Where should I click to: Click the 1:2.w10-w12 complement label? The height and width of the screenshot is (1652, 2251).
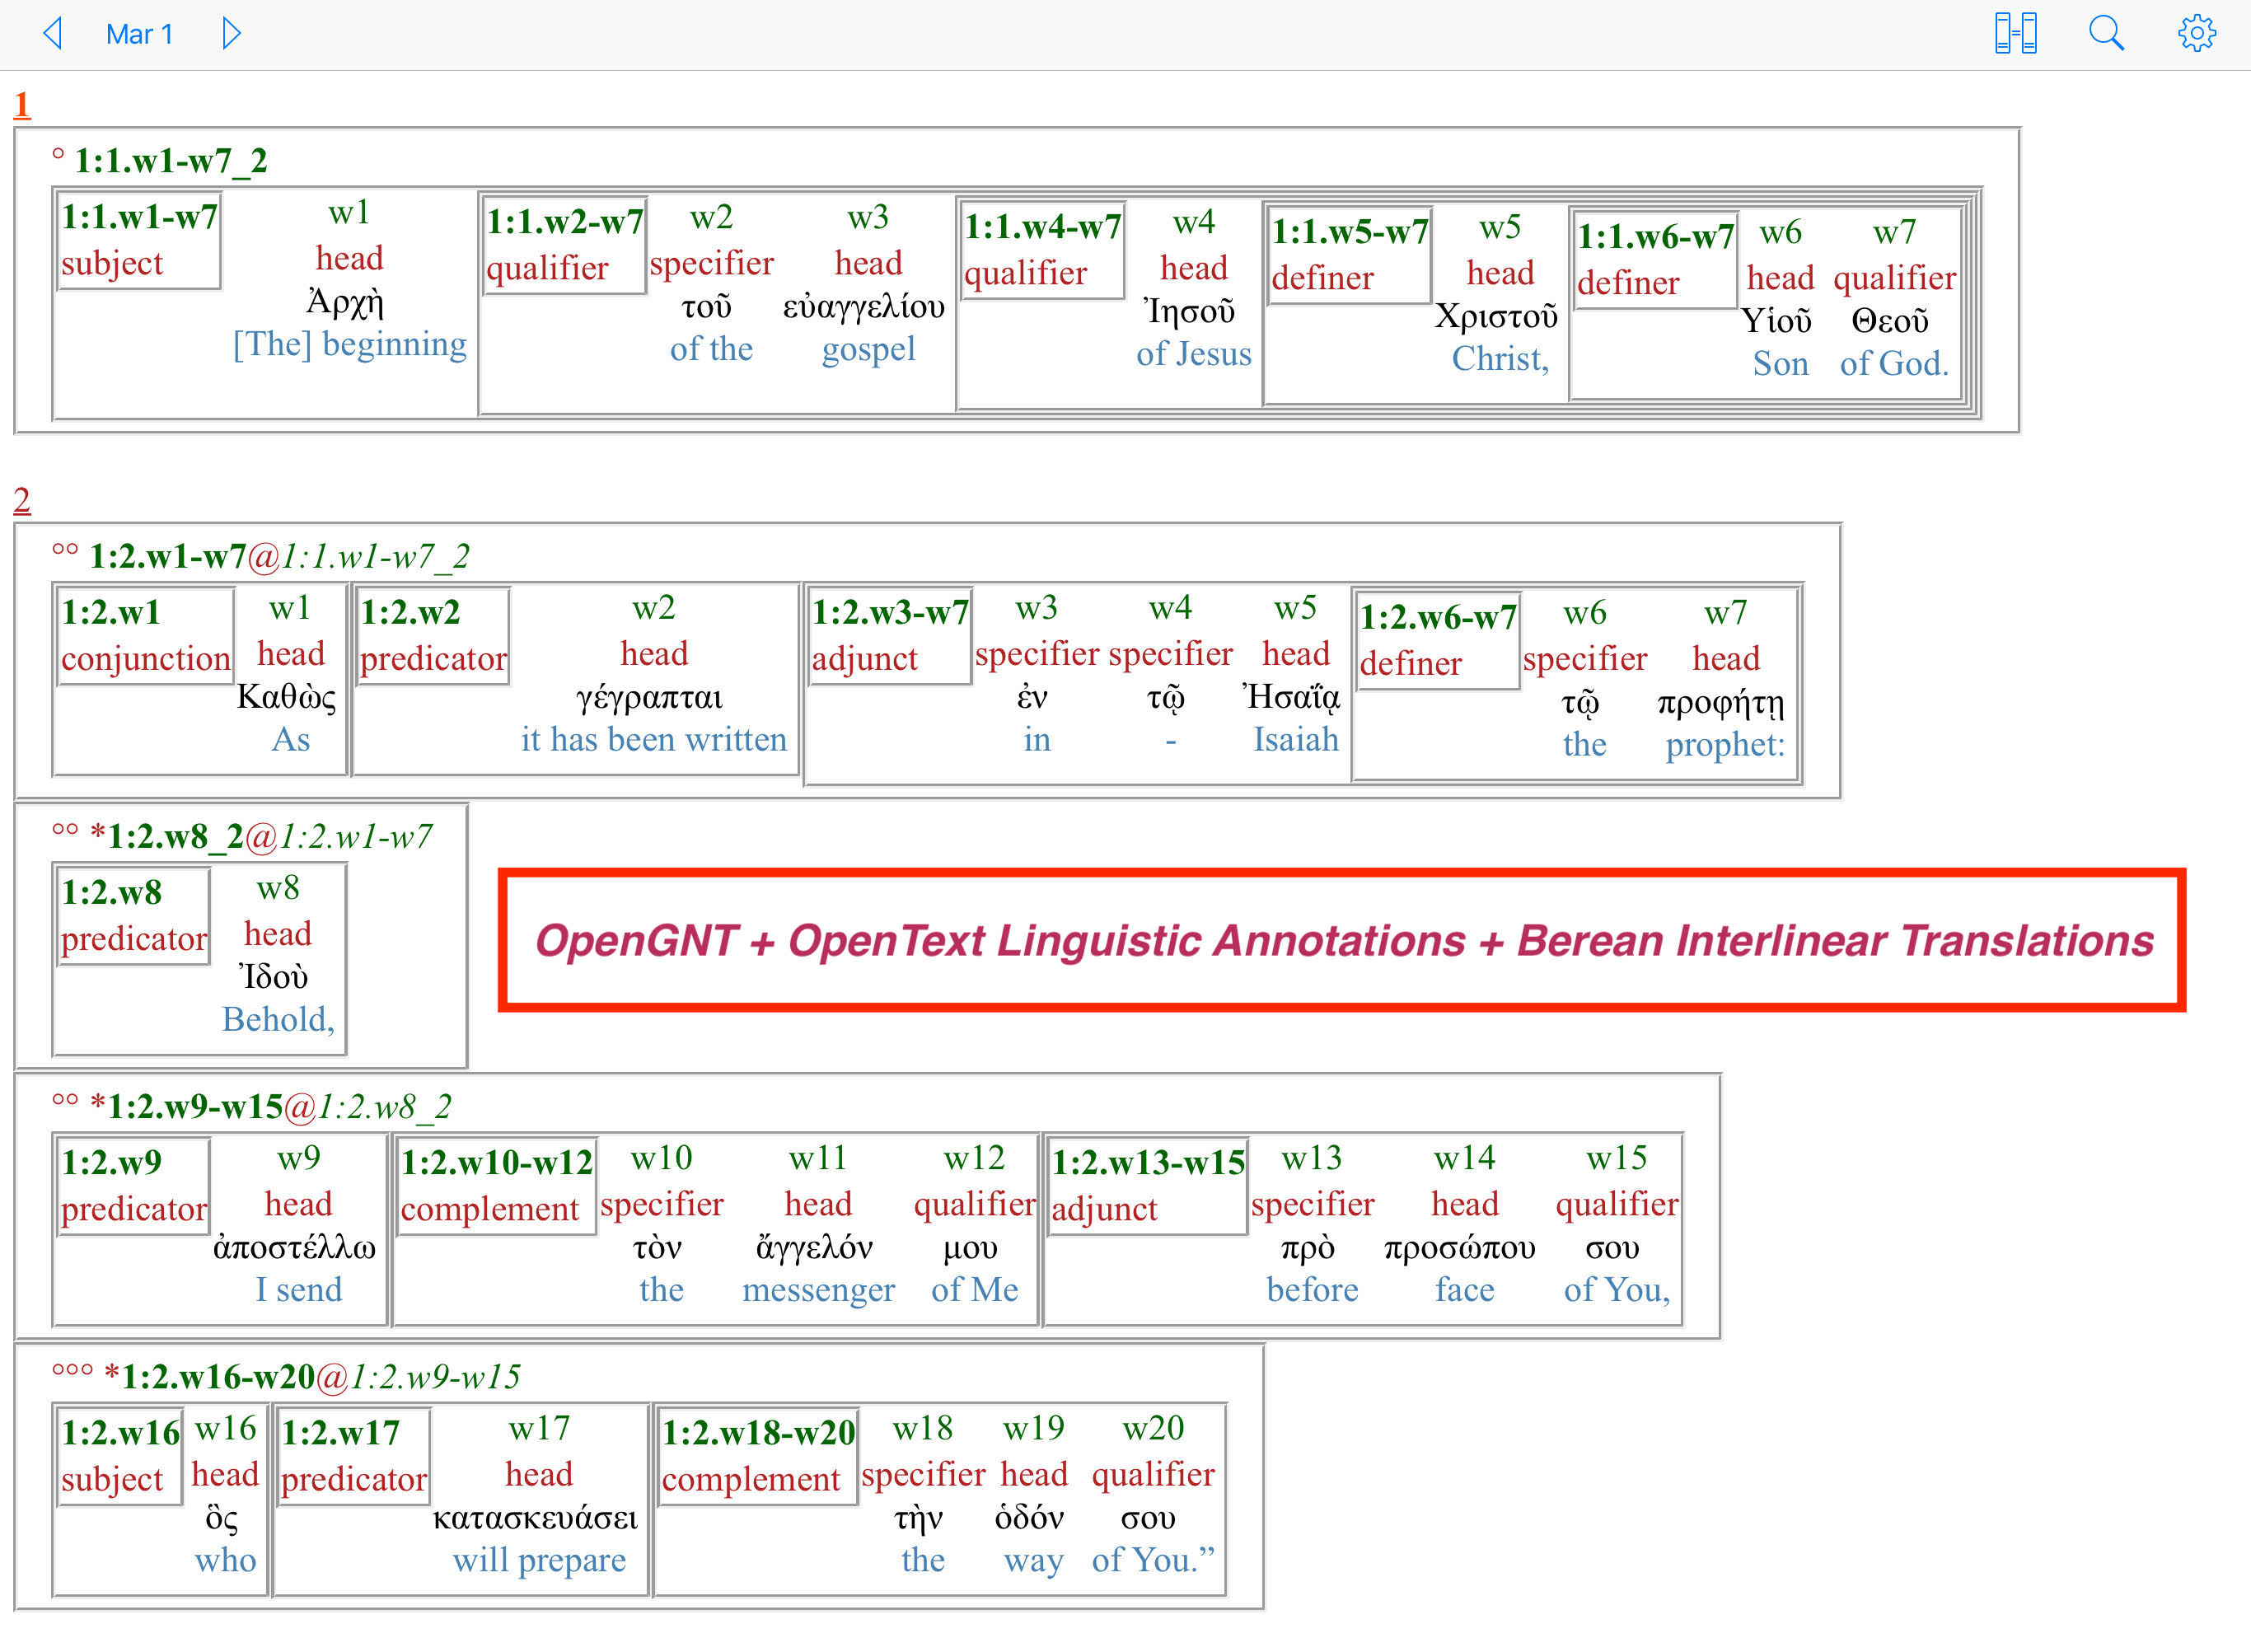(496, 1185)
